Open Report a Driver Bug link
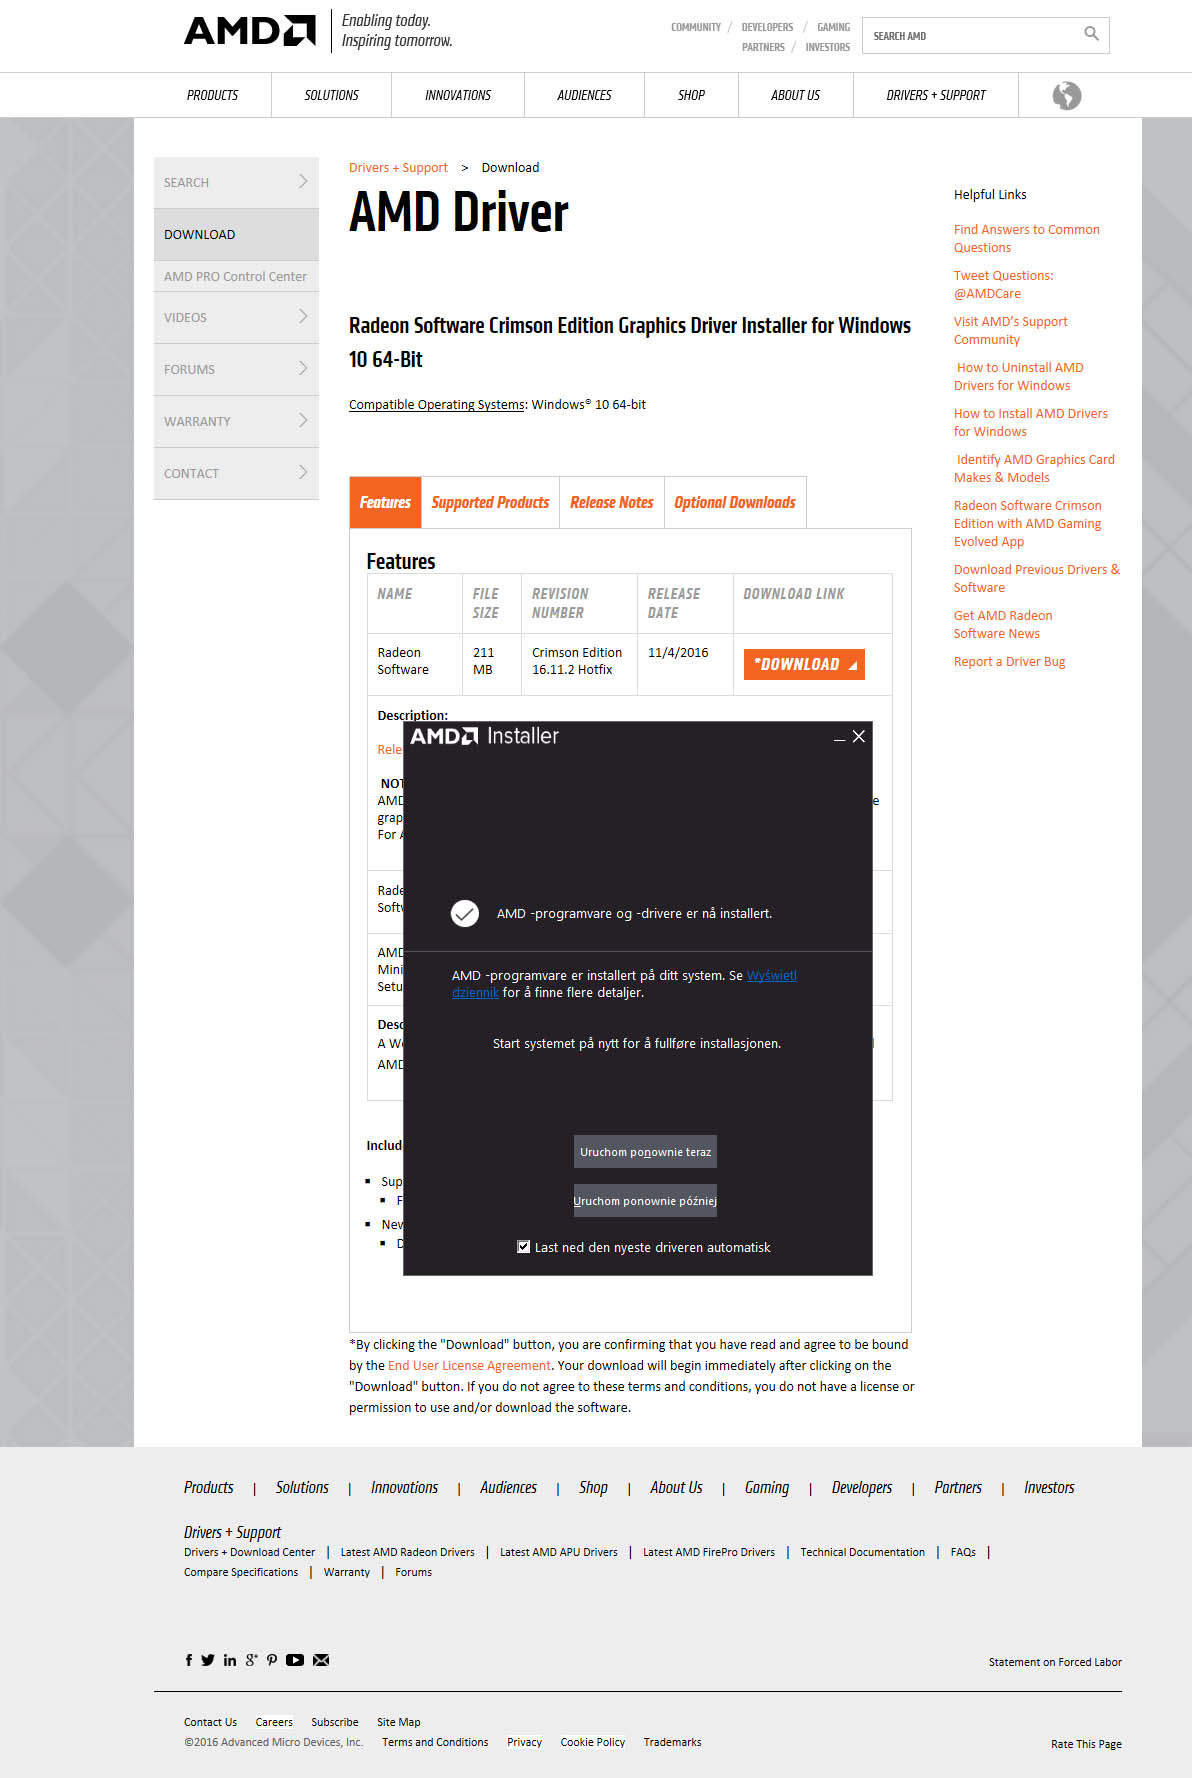 (1009, 661)
